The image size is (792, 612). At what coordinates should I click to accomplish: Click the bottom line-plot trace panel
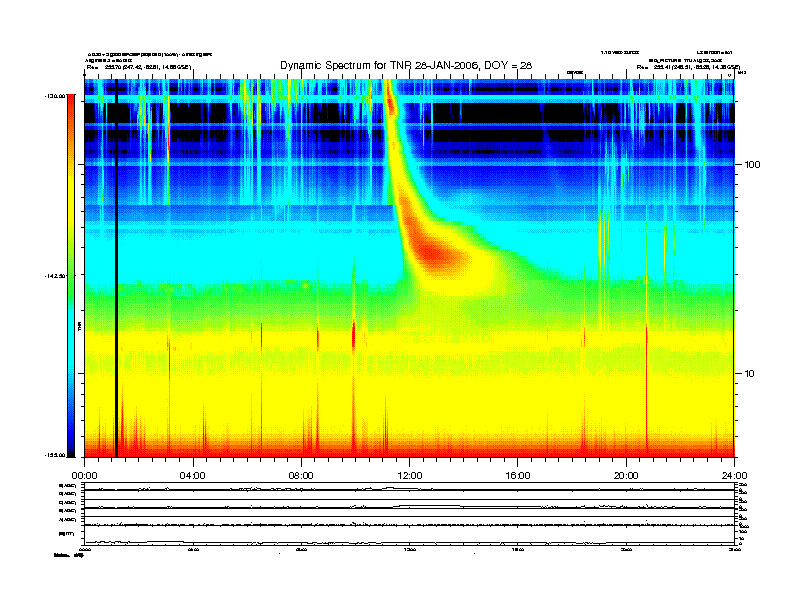point(409,513)
